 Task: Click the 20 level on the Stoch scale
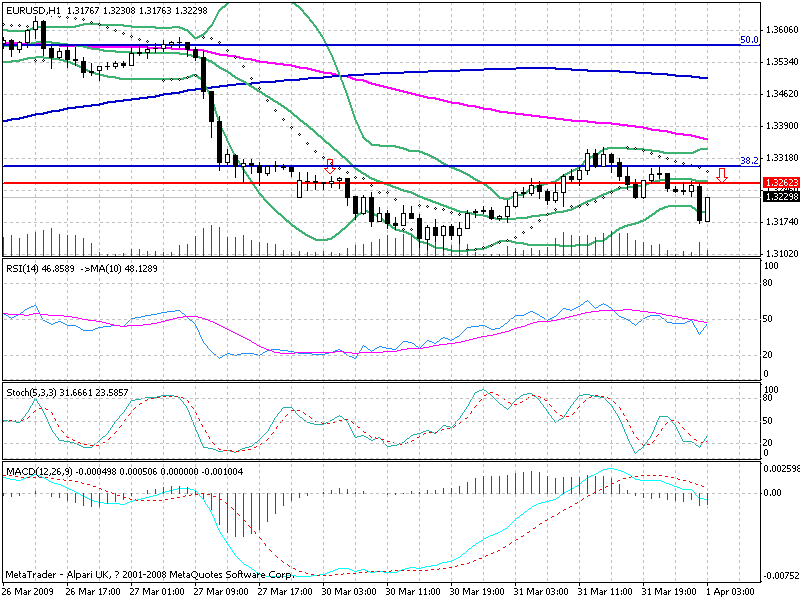tap(768, 442)
